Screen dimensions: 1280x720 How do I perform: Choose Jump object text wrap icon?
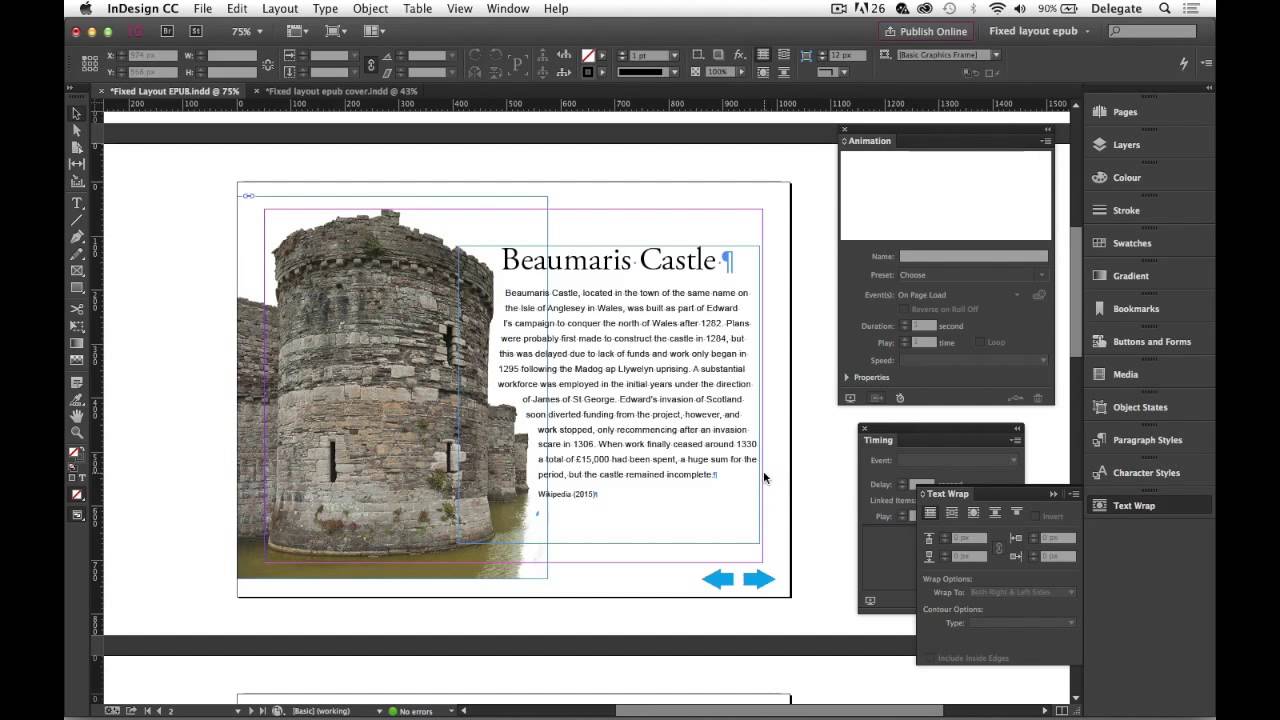coord(995,513)
